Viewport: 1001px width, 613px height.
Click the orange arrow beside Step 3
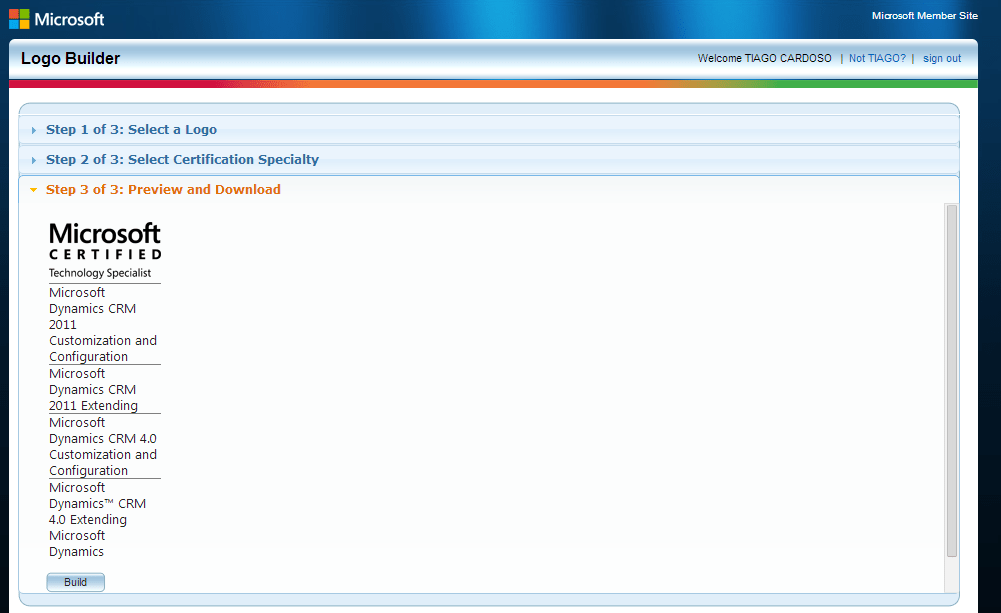[33, 189]
